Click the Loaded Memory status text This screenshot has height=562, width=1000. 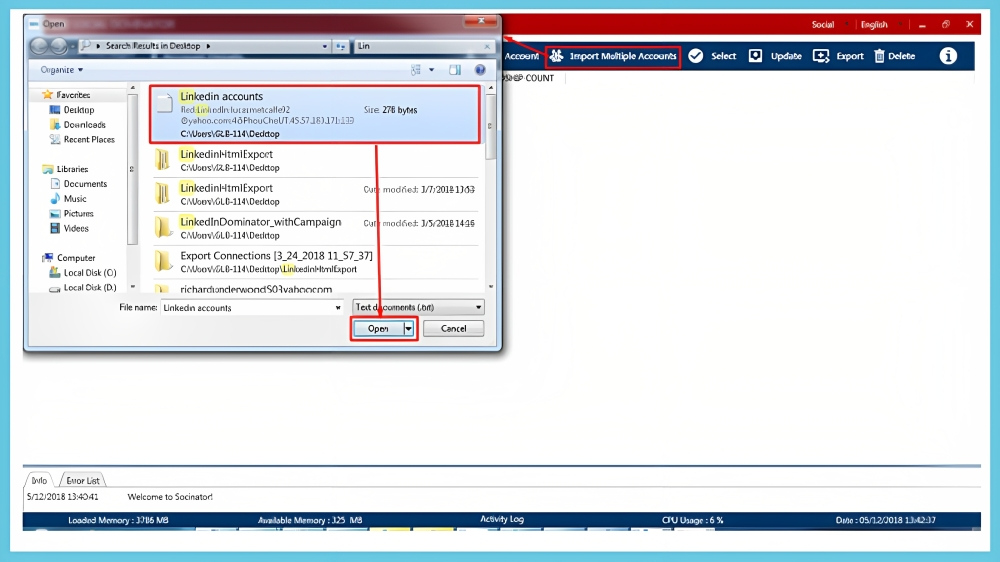[118, 520]
